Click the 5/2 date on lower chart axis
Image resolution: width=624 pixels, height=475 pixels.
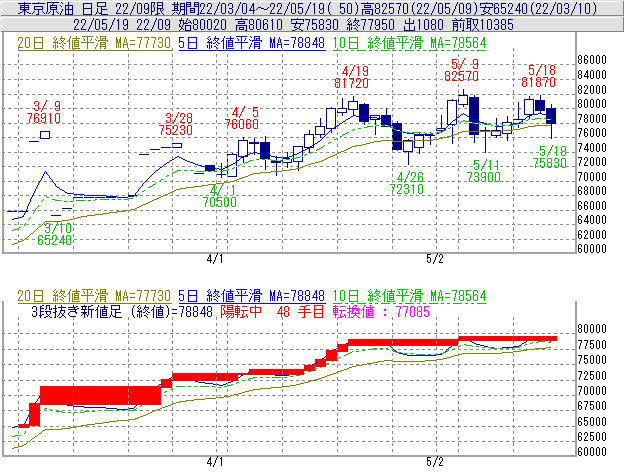point(435,462)
